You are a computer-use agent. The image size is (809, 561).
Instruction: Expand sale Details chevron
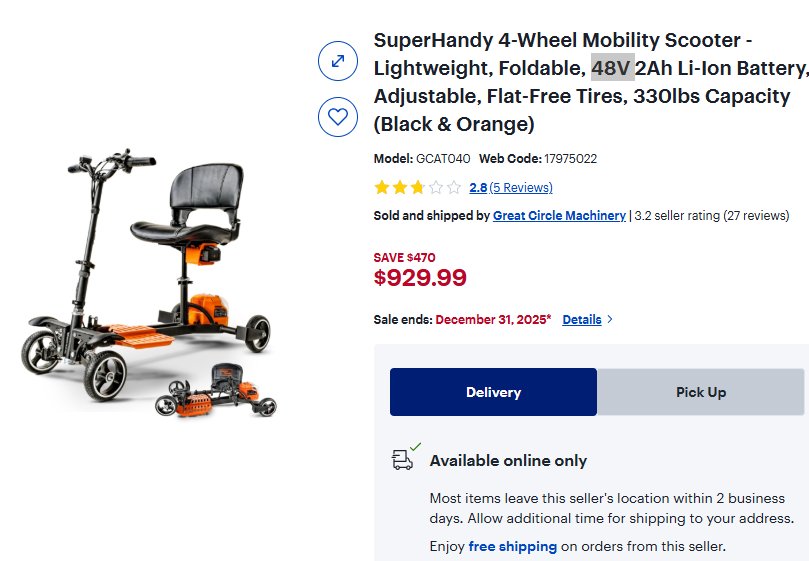point(611,320)
